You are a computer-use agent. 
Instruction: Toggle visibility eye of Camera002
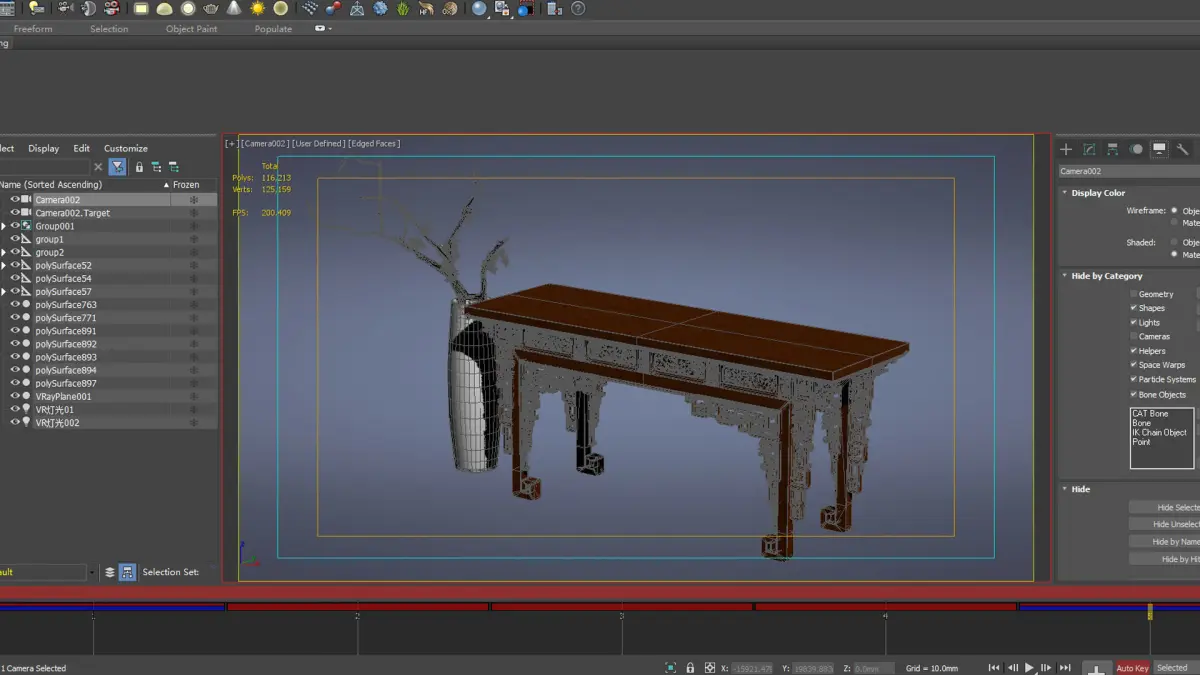point(15,199)
